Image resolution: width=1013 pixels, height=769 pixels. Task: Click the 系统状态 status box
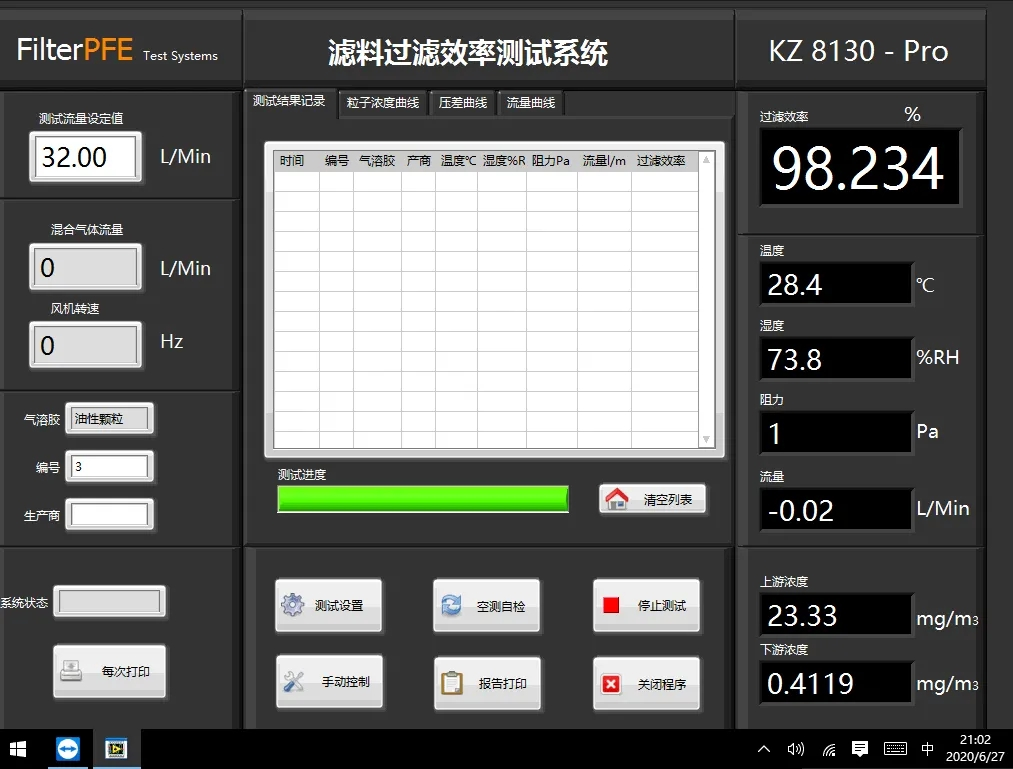pos(109,602)
